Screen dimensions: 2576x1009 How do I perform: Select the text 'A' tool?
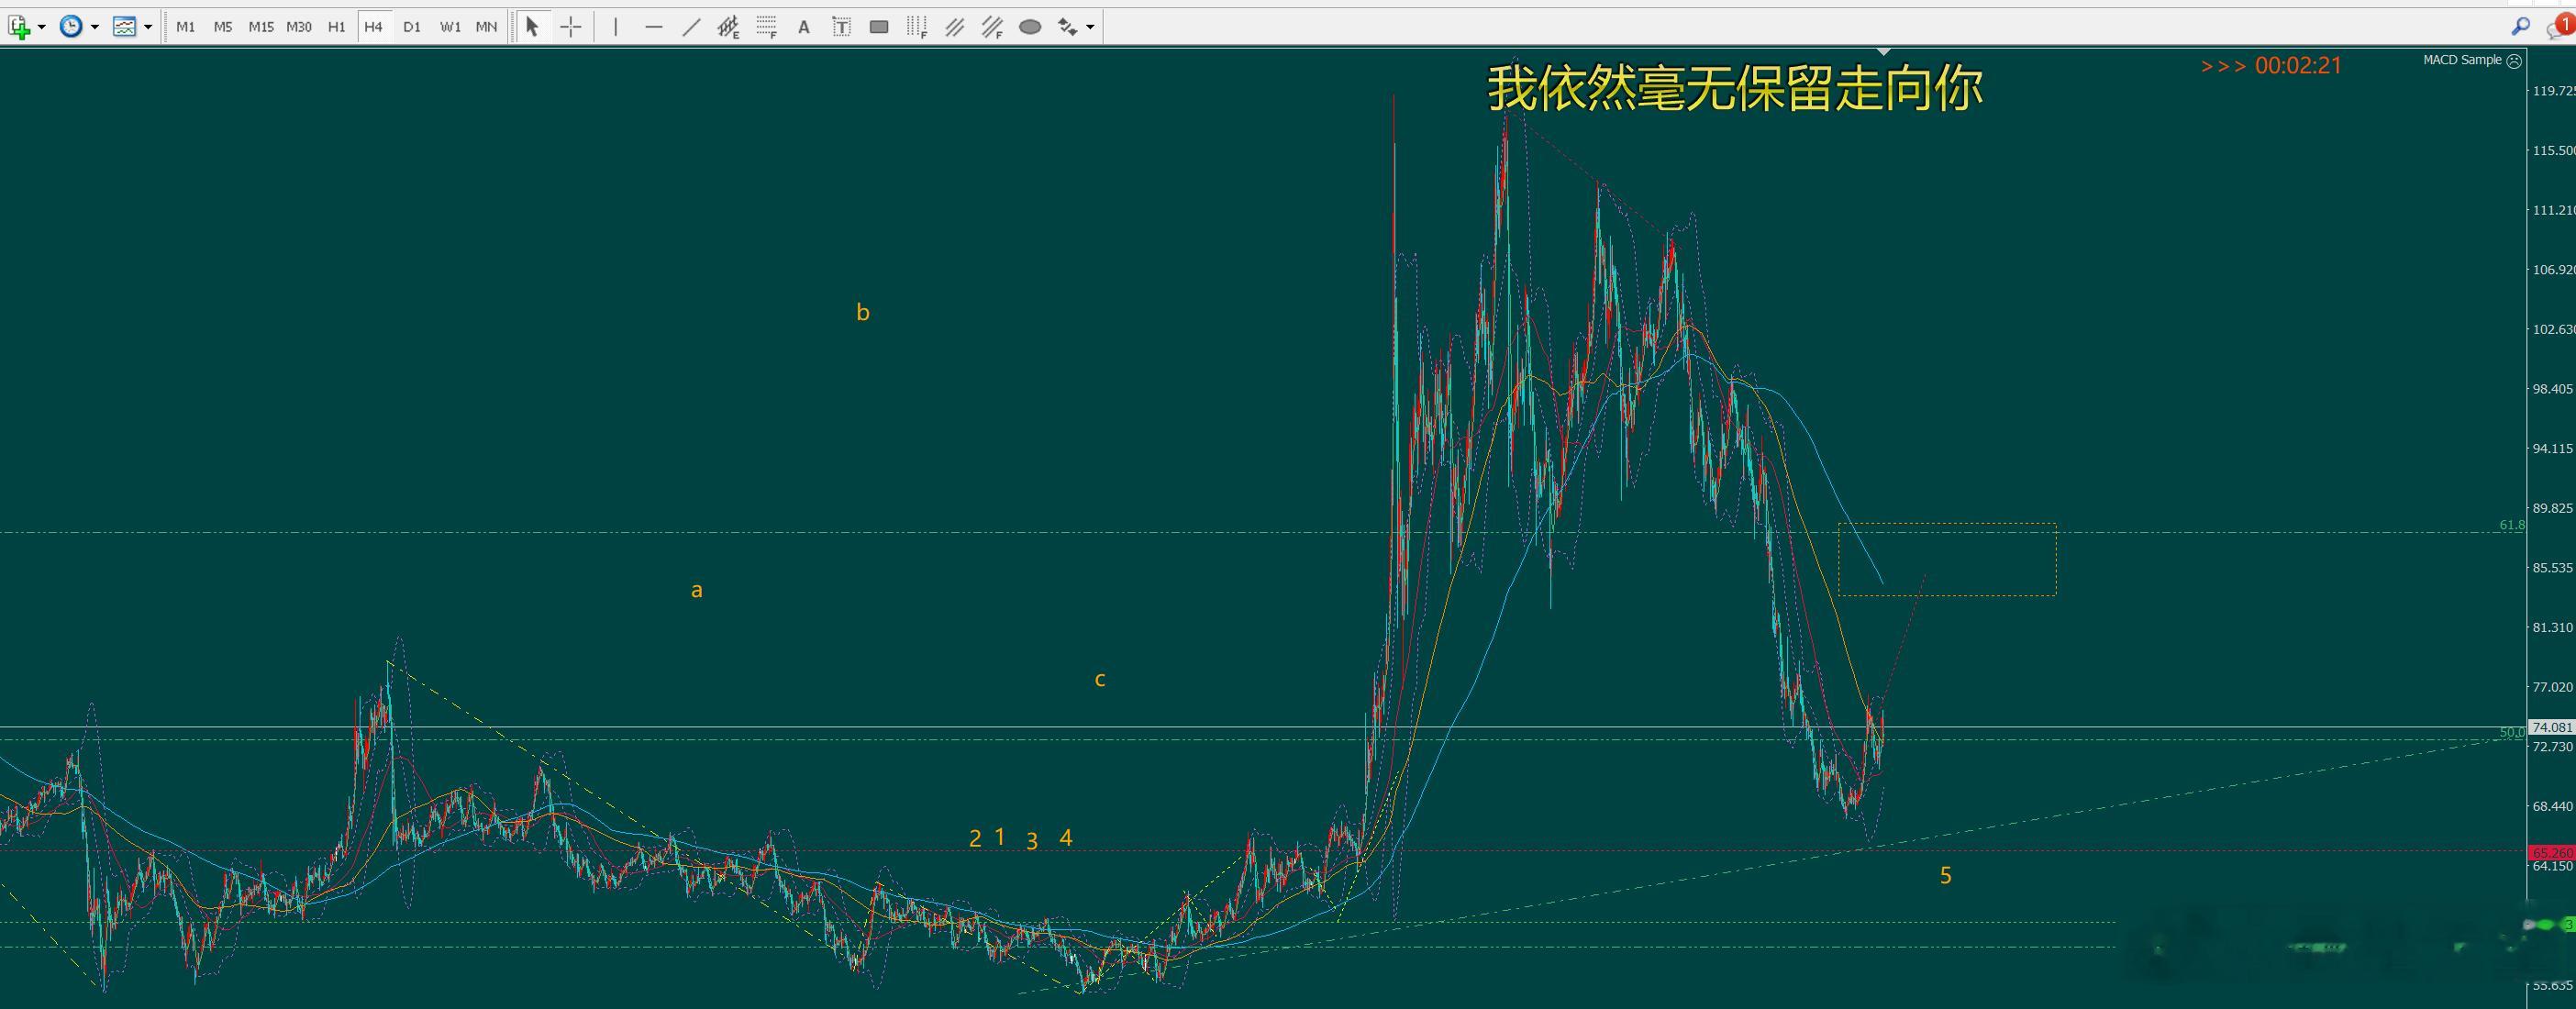(x=804, y=27)
